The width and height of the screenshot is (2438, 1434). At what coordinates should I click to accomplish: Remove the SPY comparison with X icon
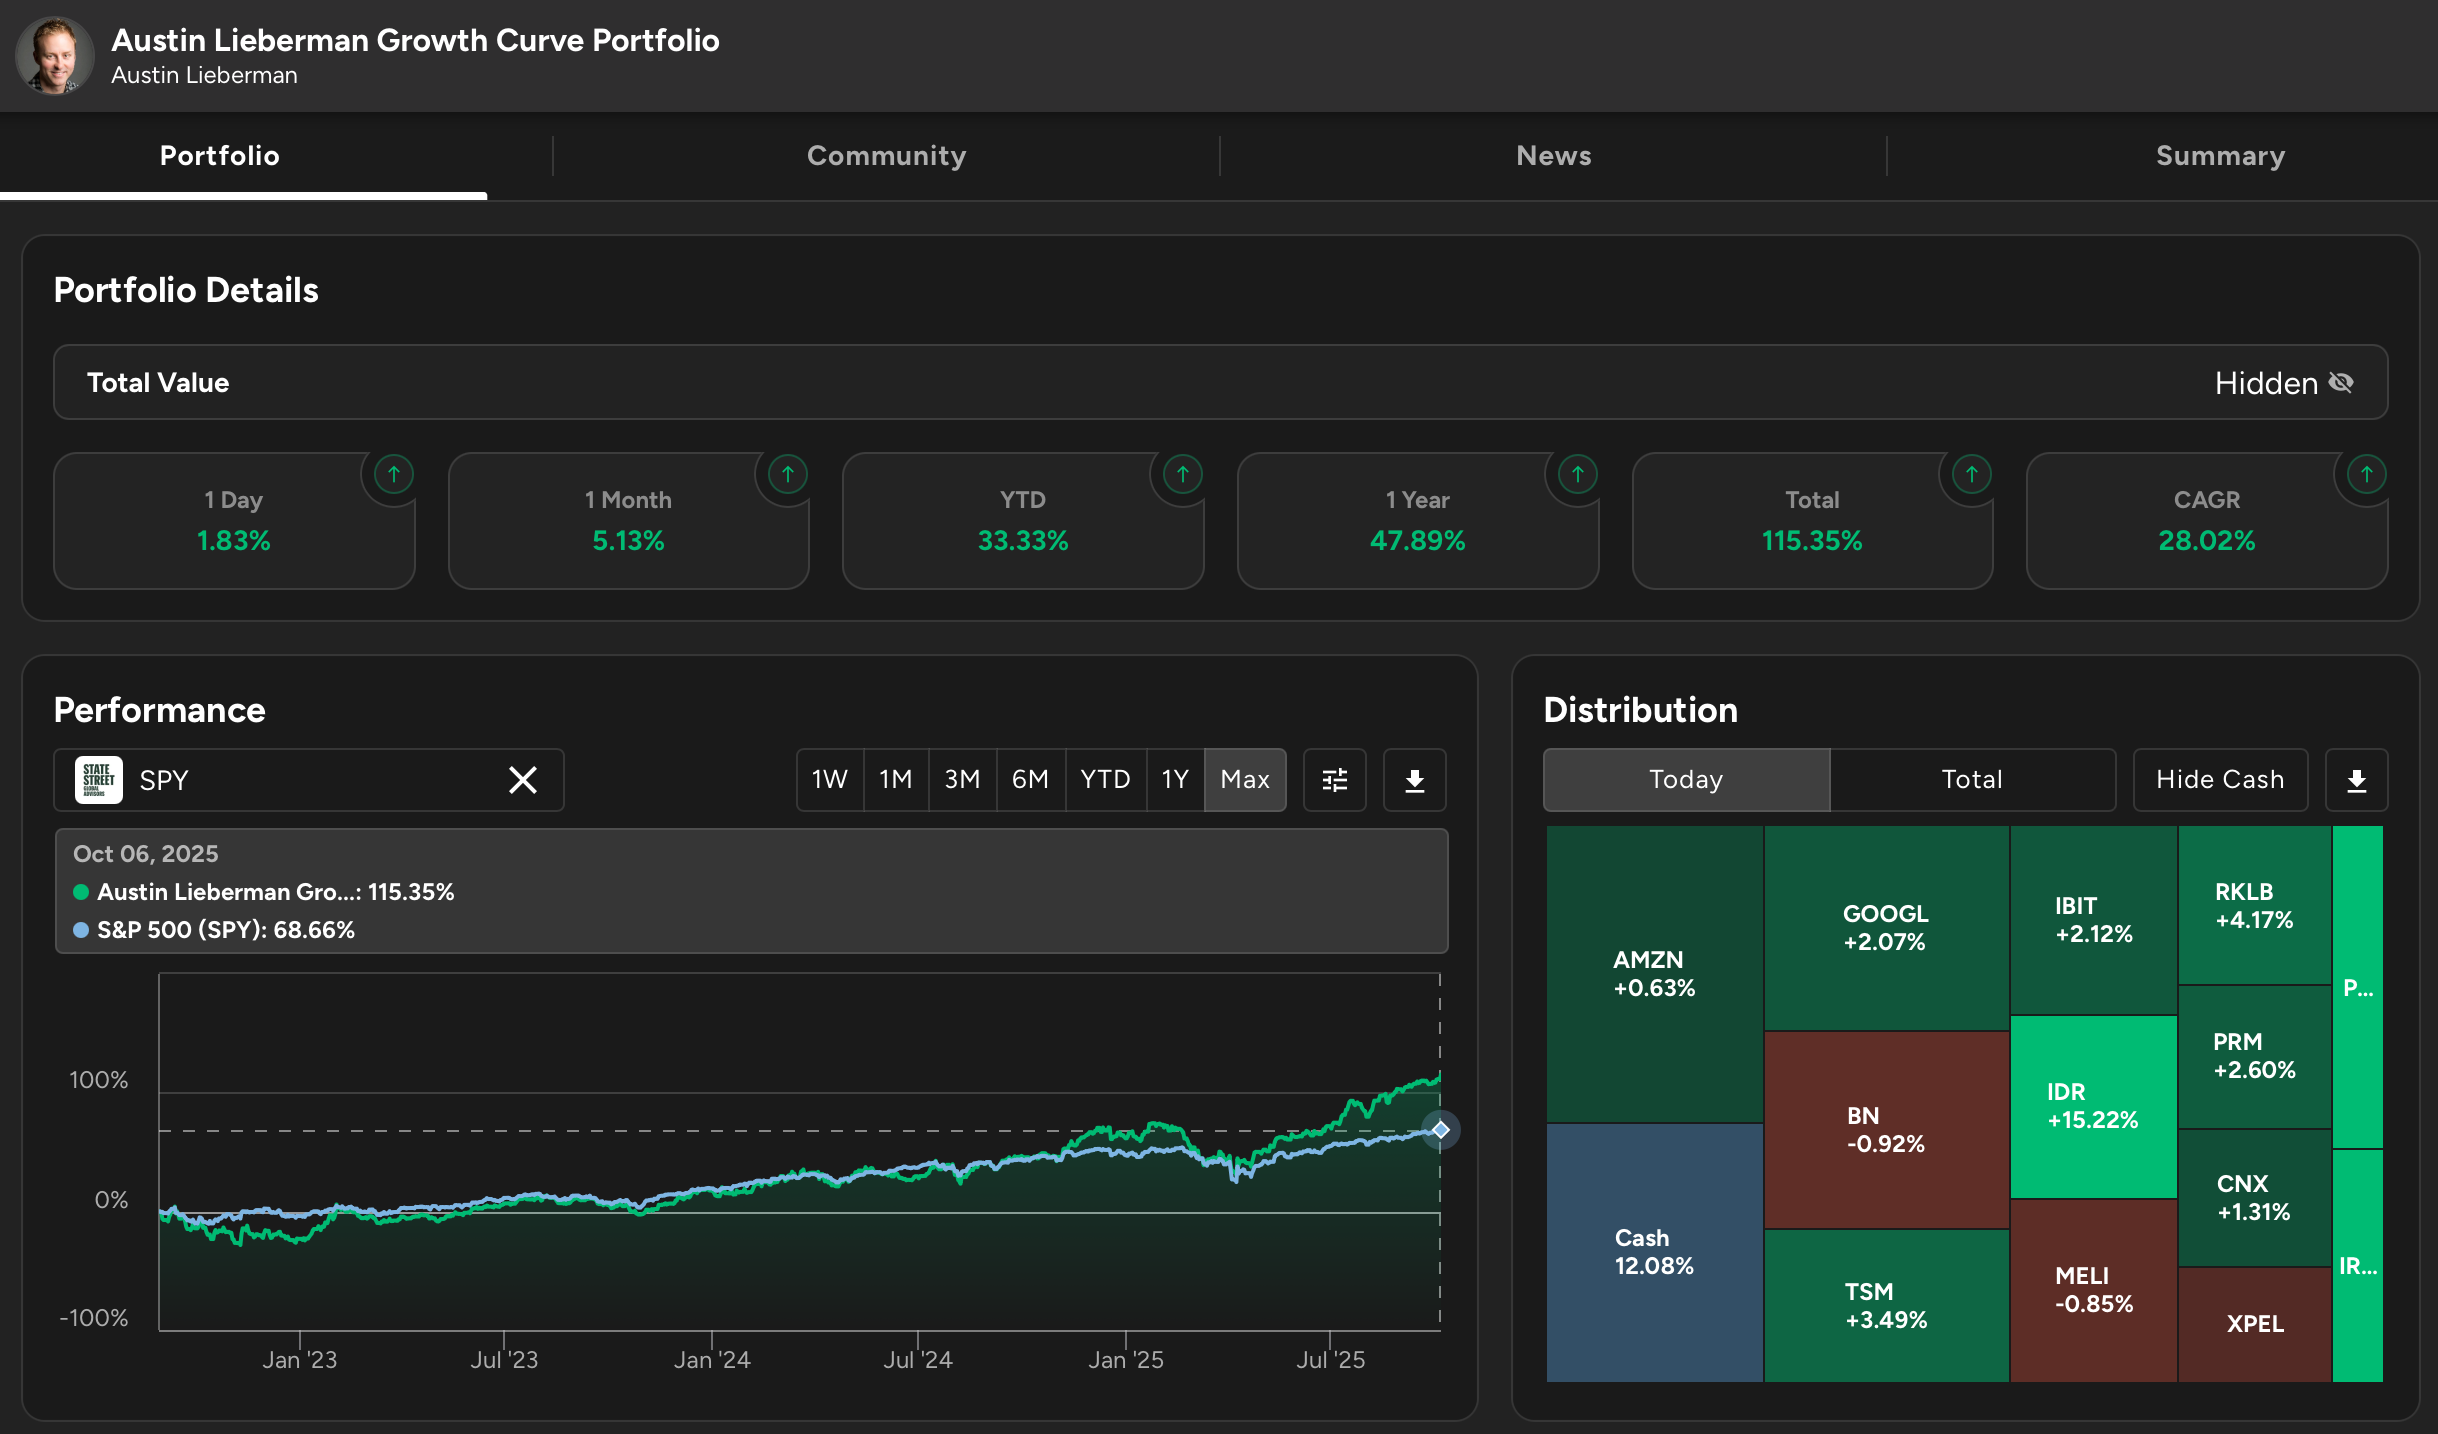click(522, 780)
